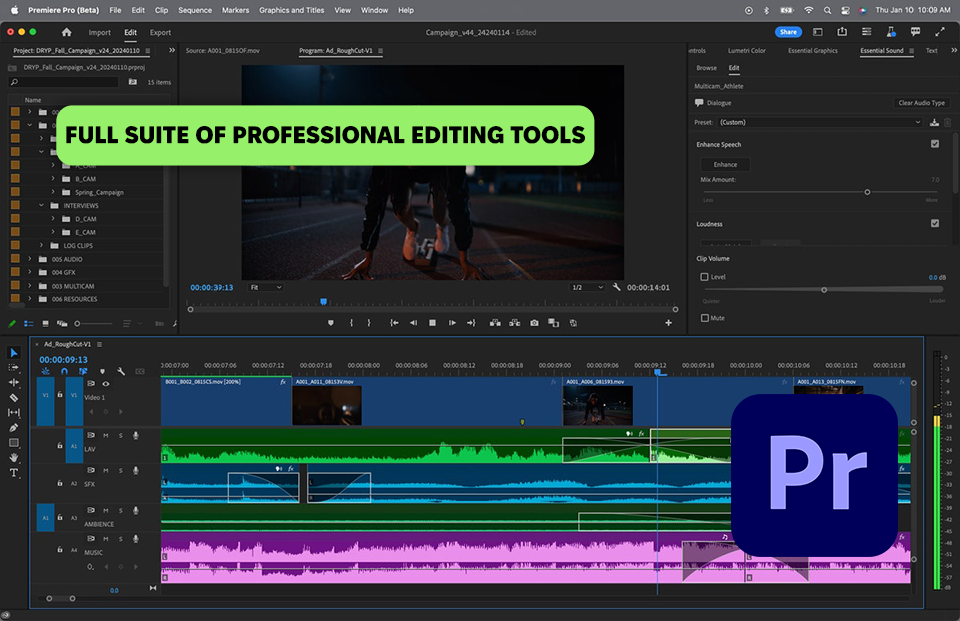960x621 pixels.
Task: Stop playback in the Program monitor
Action: 432,323
